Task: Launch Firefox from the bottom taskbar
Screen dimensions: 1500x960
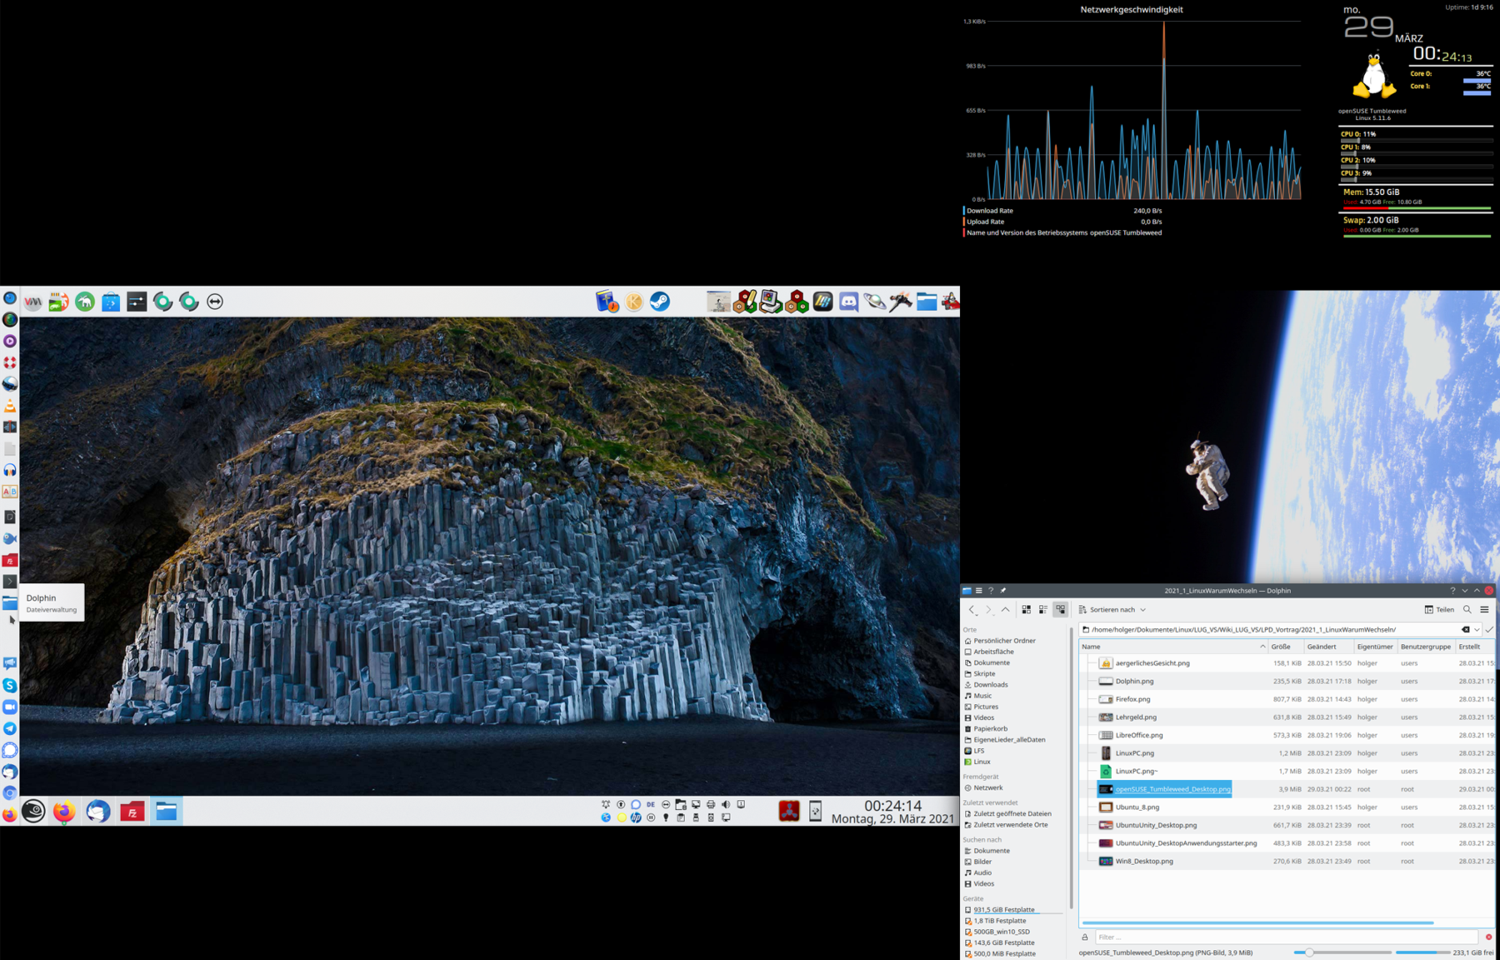Action: click(x=64, y=812)
